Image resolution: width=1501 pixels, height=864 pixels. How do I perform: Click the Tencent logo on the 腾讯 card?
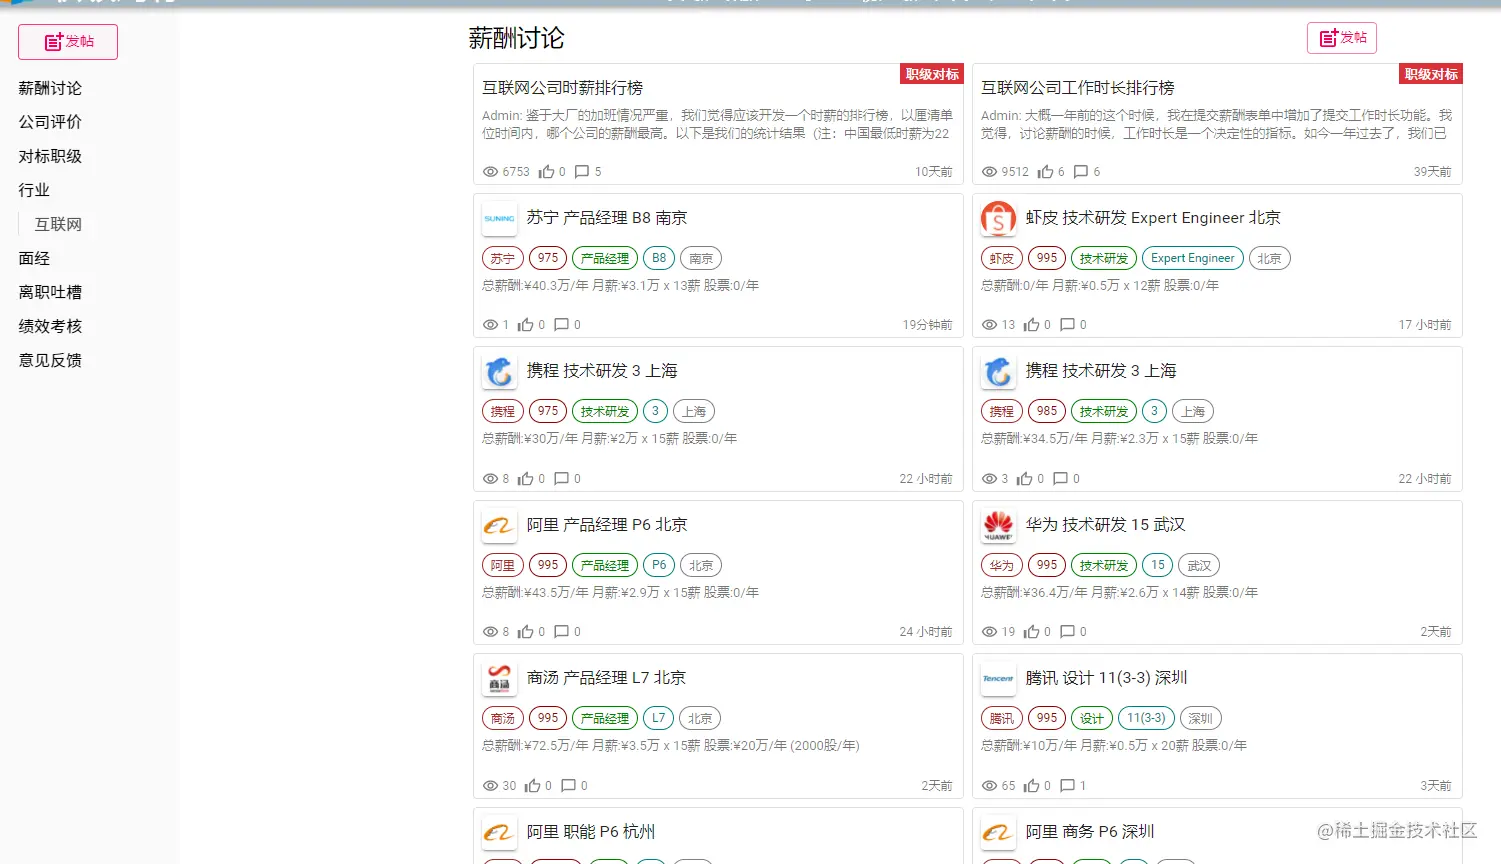pyautogui.click(x=998, y=678)
